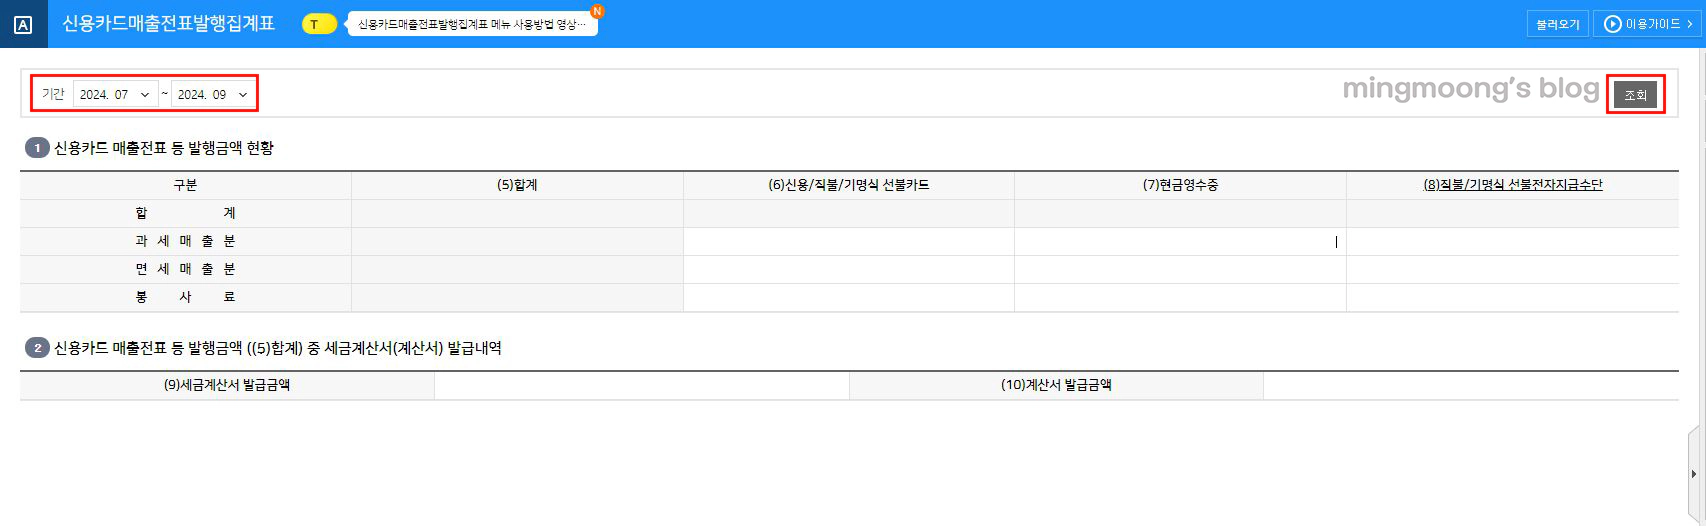The image size is (1706, 526).
Task: Click the orange N notification badge
Action: coord(597,11)
